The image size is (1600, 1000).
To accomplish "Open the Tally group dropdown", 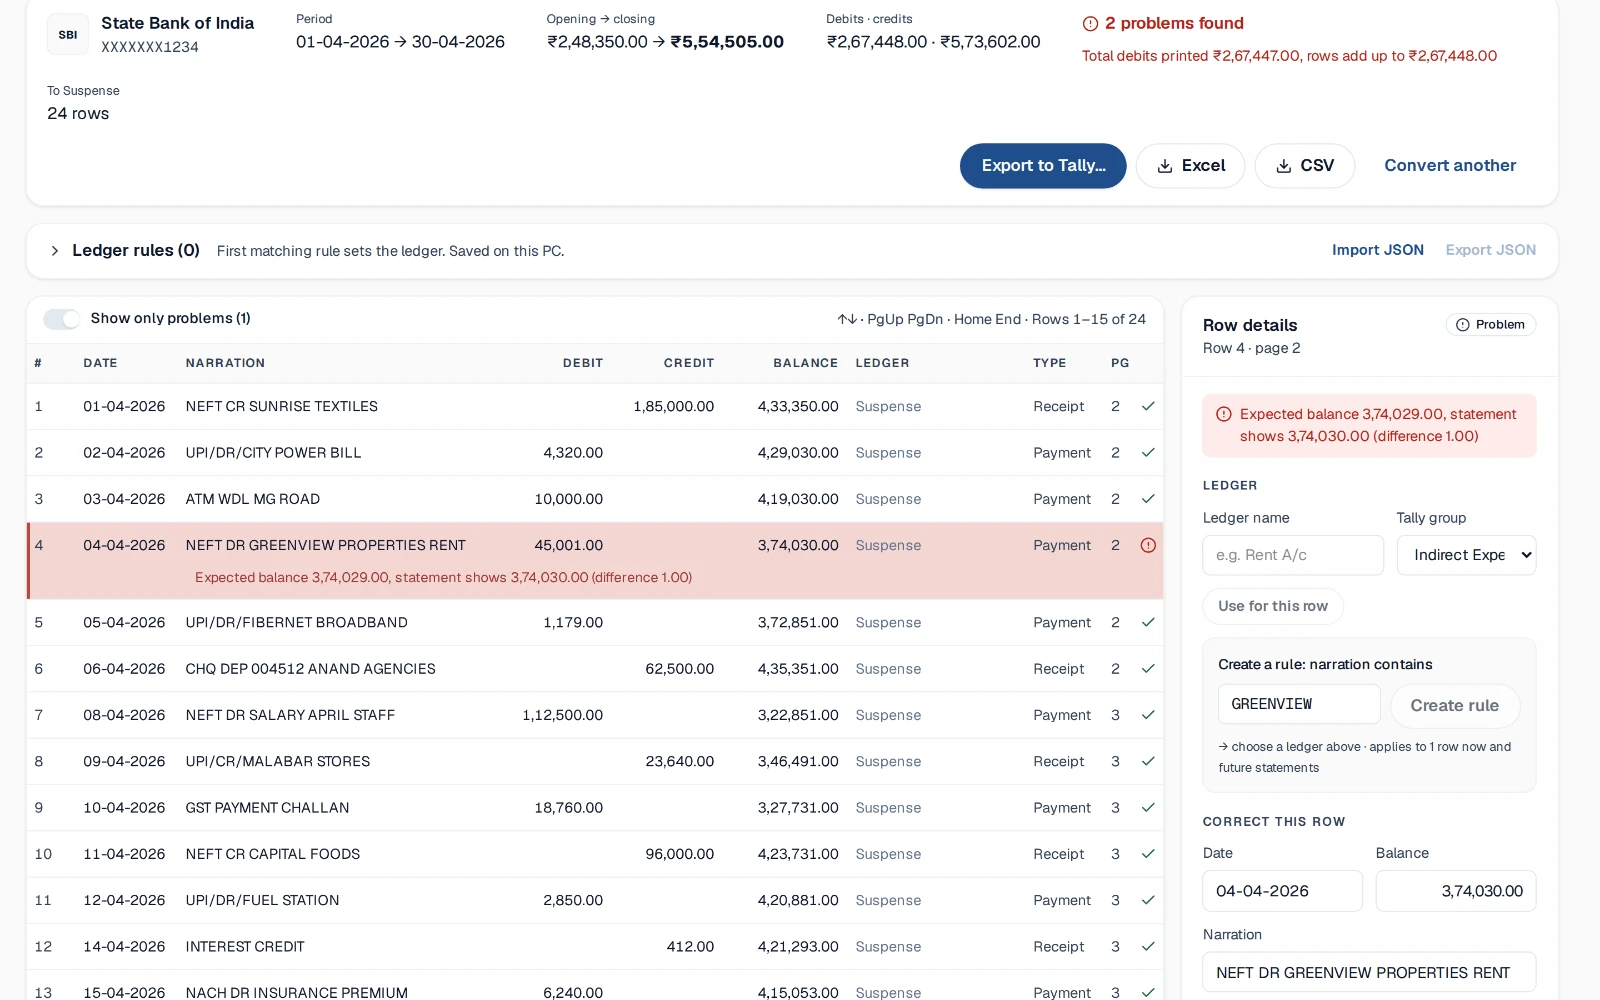I will 1466,555.
